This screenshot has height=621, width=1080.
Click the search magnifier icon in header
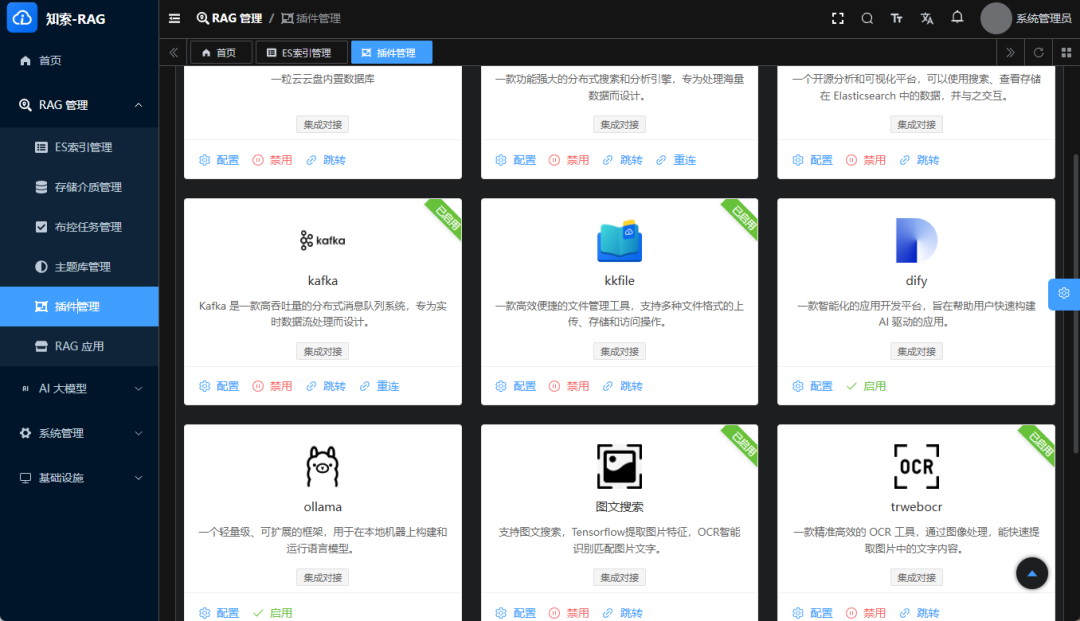point(867,18)
